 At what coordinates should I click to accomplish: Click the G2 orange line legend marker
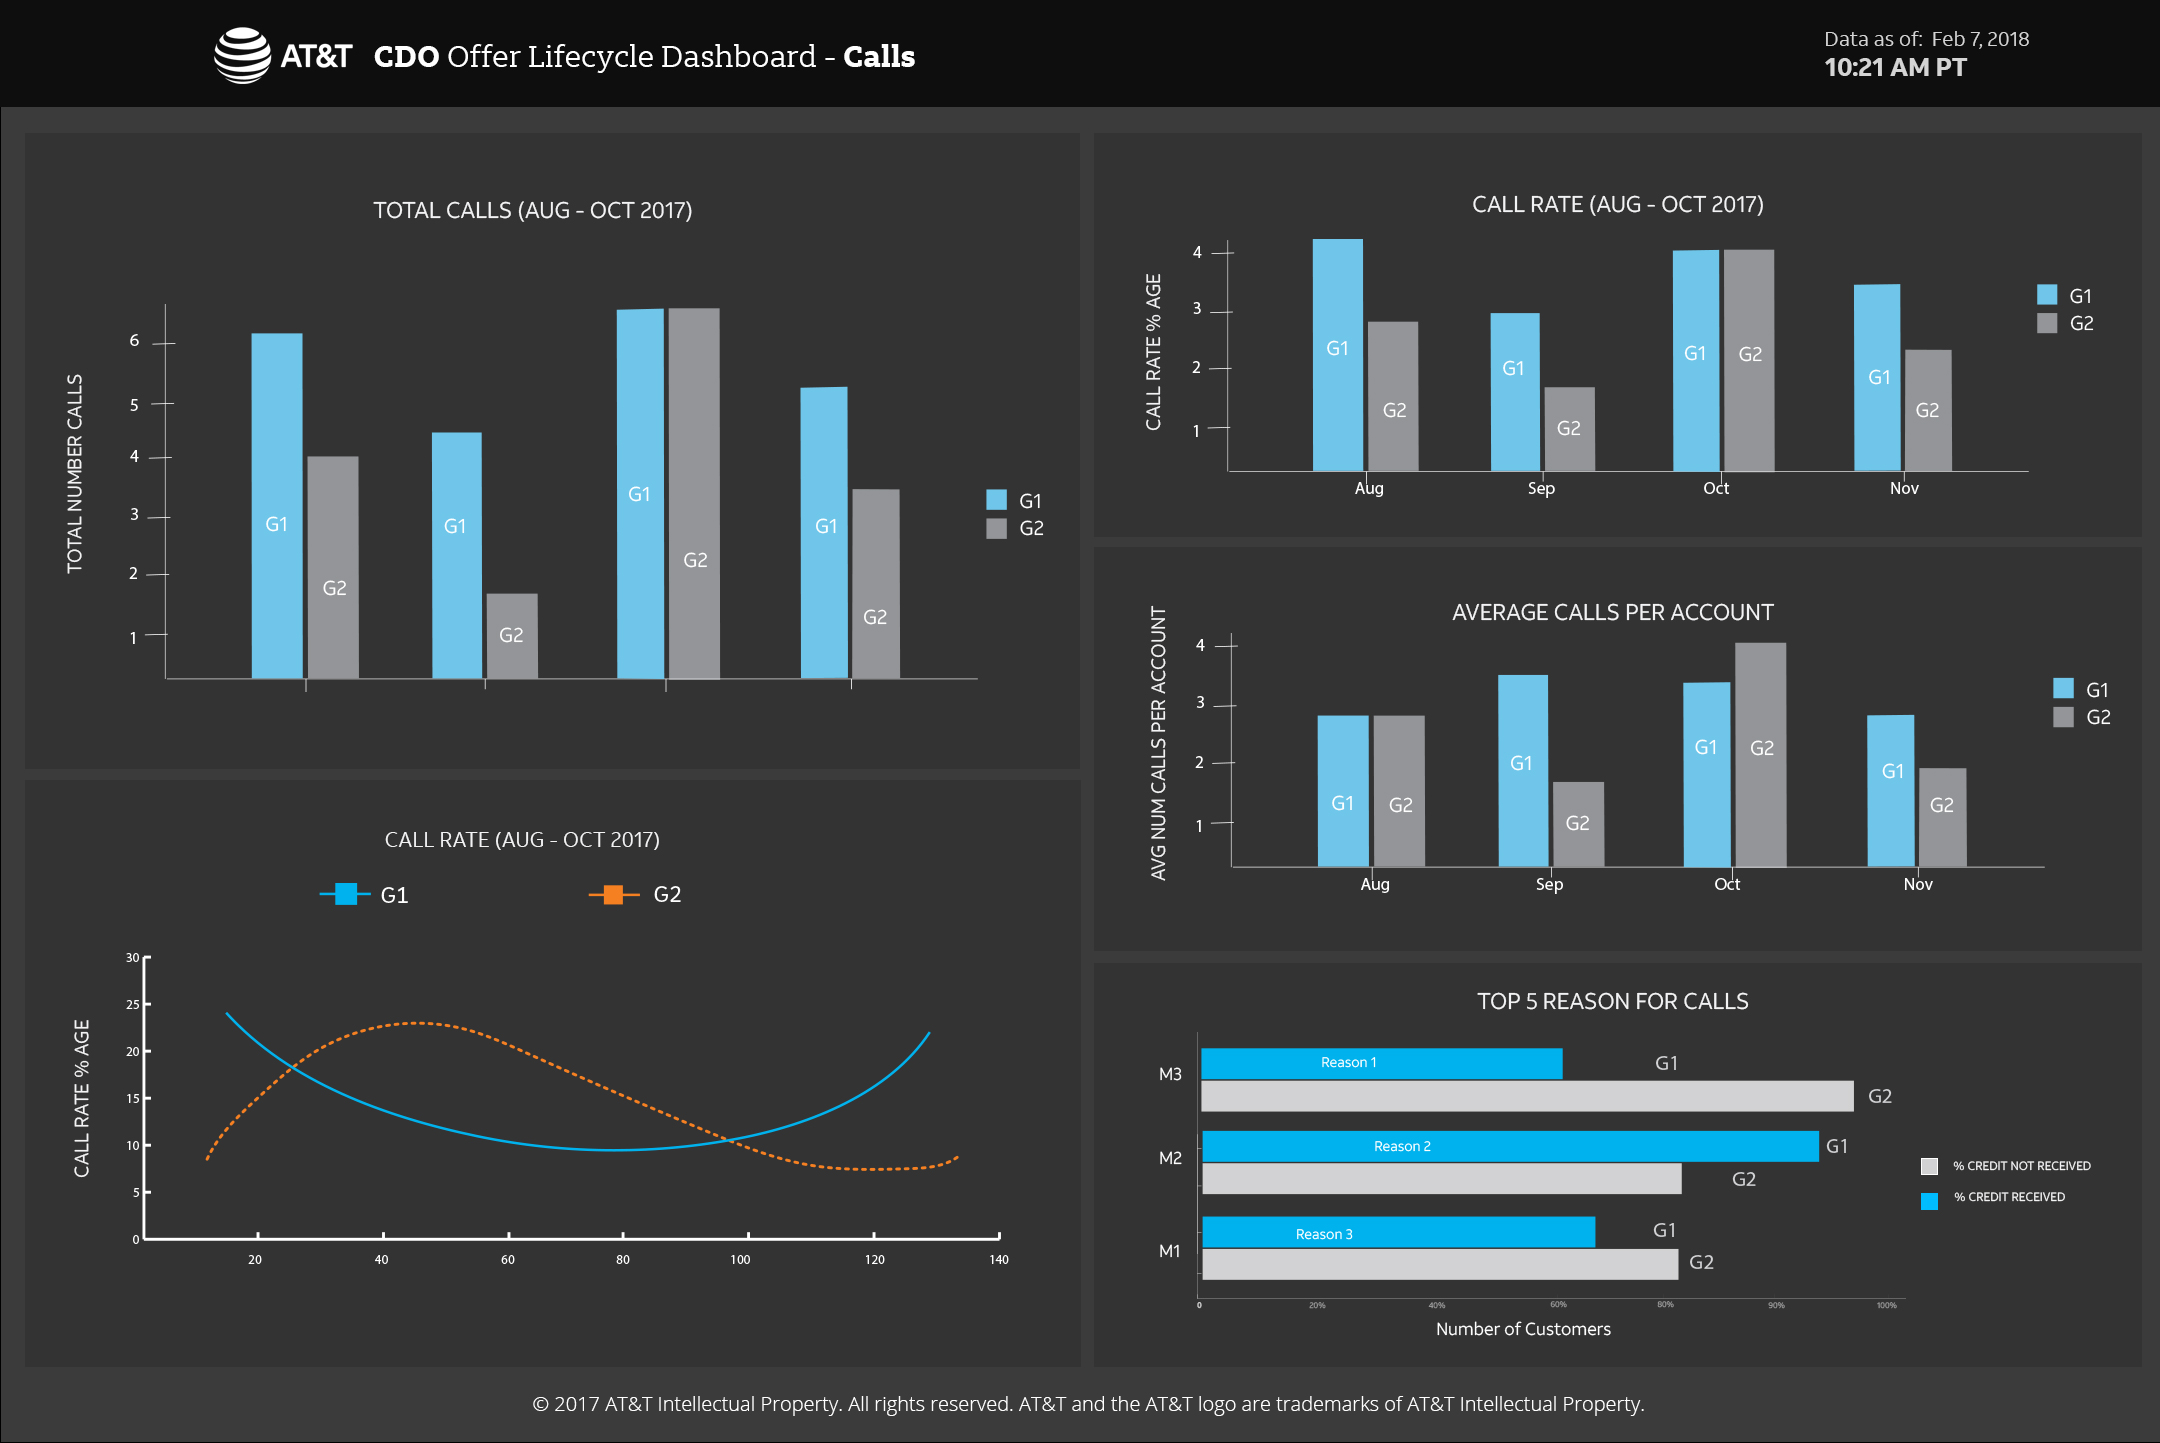tap(614, 894)
